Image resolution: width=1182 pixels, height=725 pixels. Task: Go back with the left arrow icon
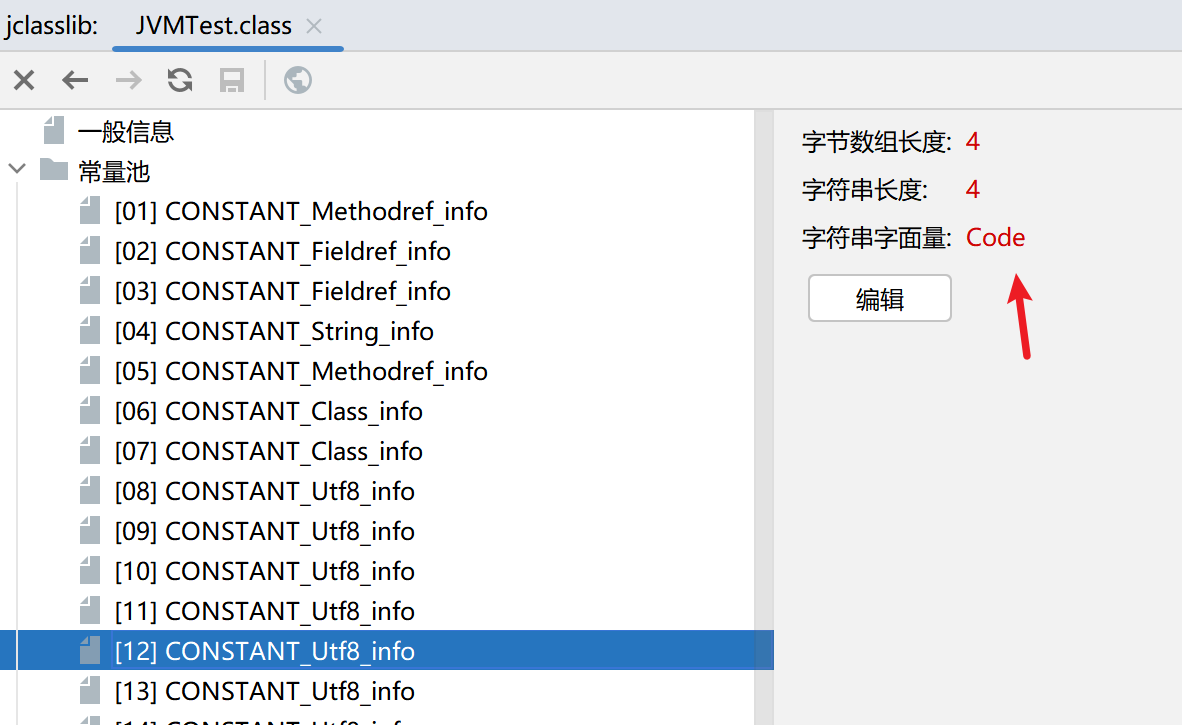pyautogui.click(x=75, y=80)
